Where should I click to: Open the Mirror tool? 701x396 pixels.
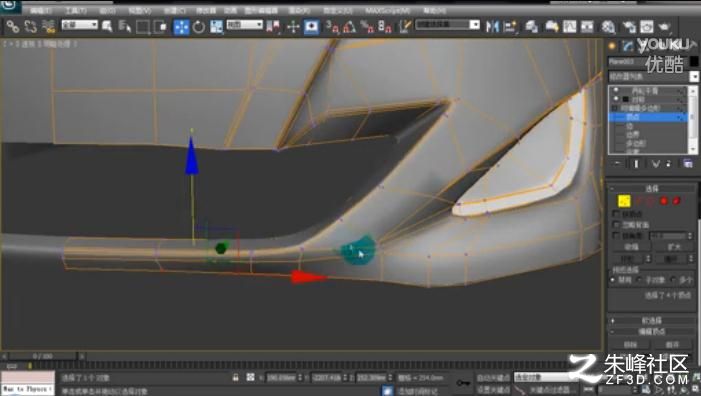[x=492, y=27]
